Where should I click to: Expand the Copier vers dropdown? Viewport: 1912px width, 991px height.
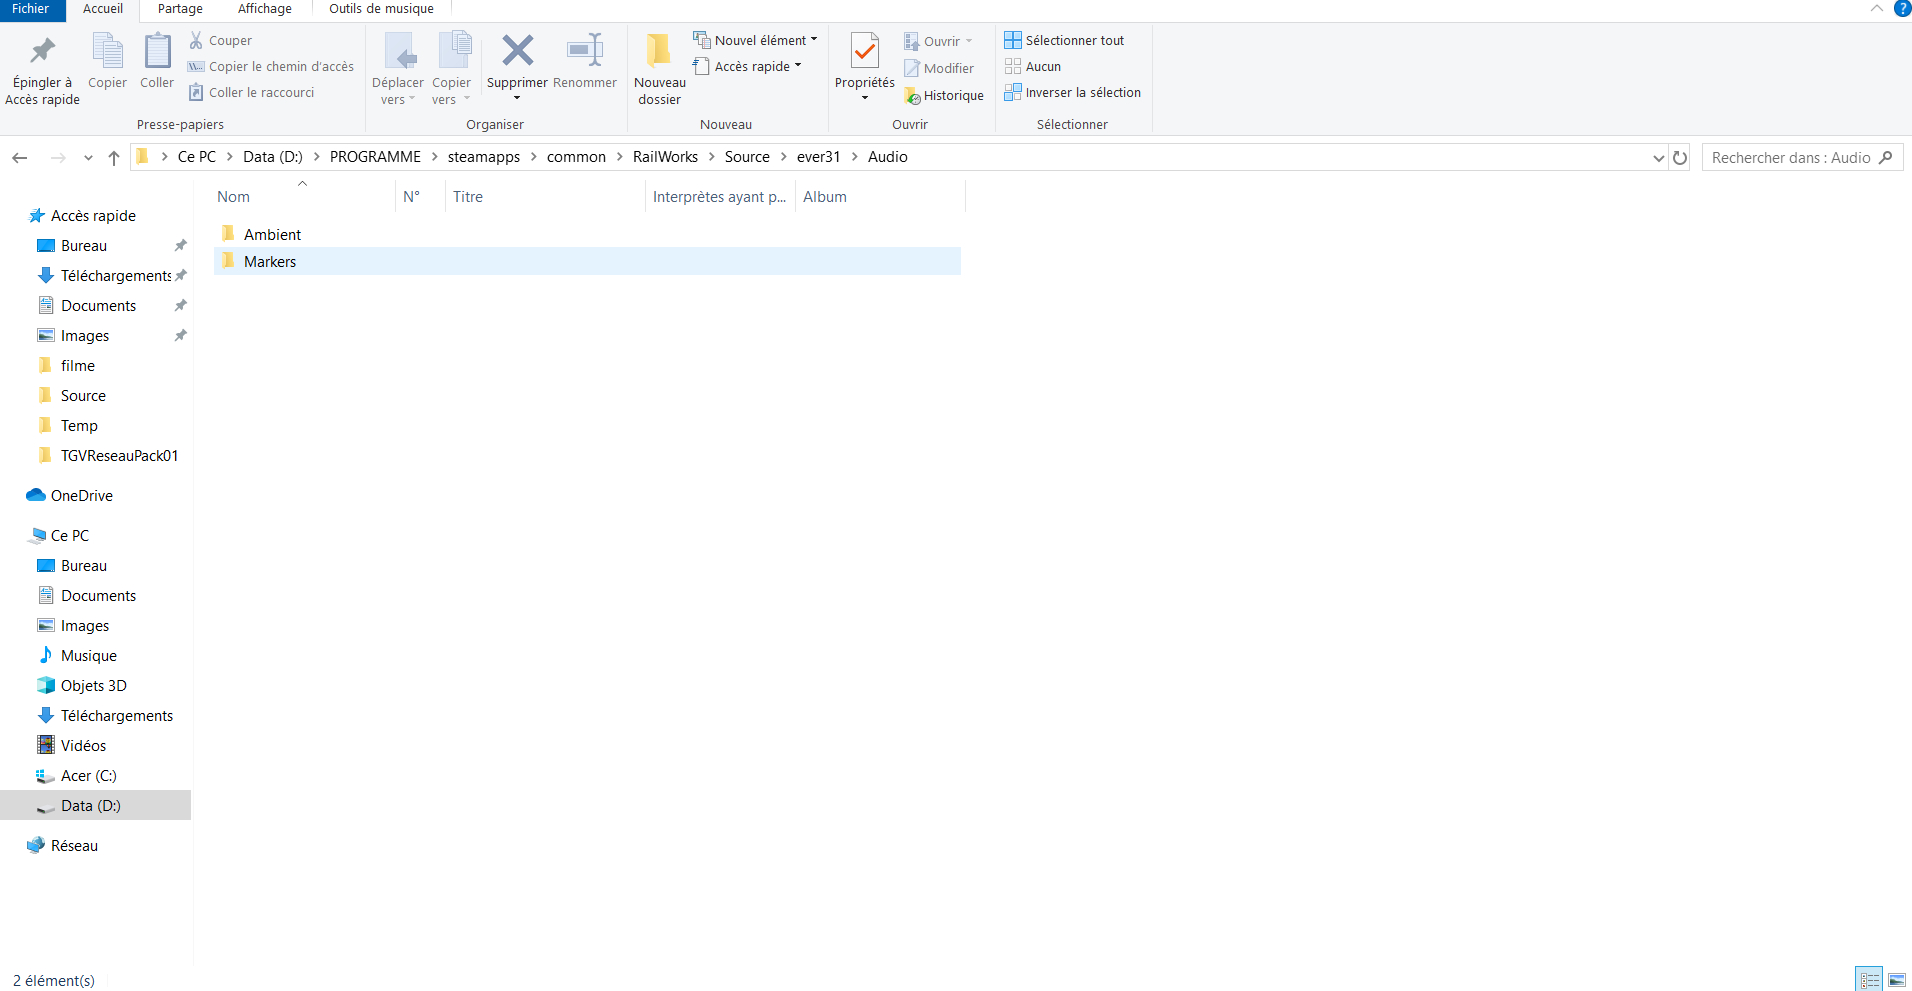pos(466,100)
